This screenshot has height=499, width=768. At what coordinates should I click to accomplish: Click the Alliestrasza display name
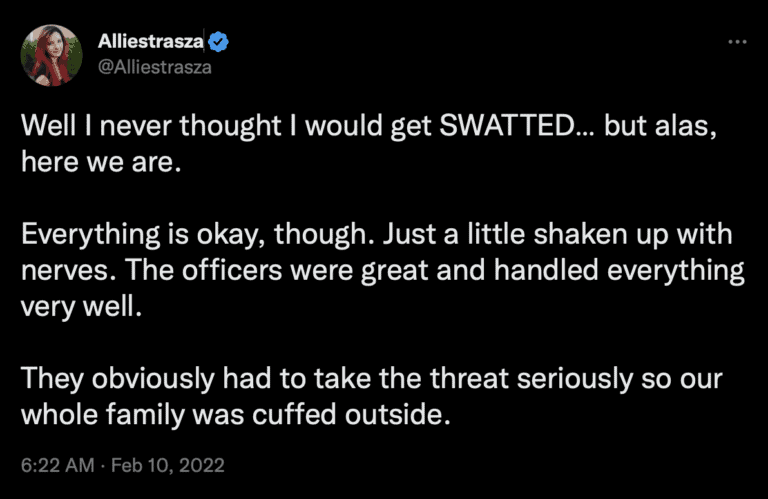(151, 42)
